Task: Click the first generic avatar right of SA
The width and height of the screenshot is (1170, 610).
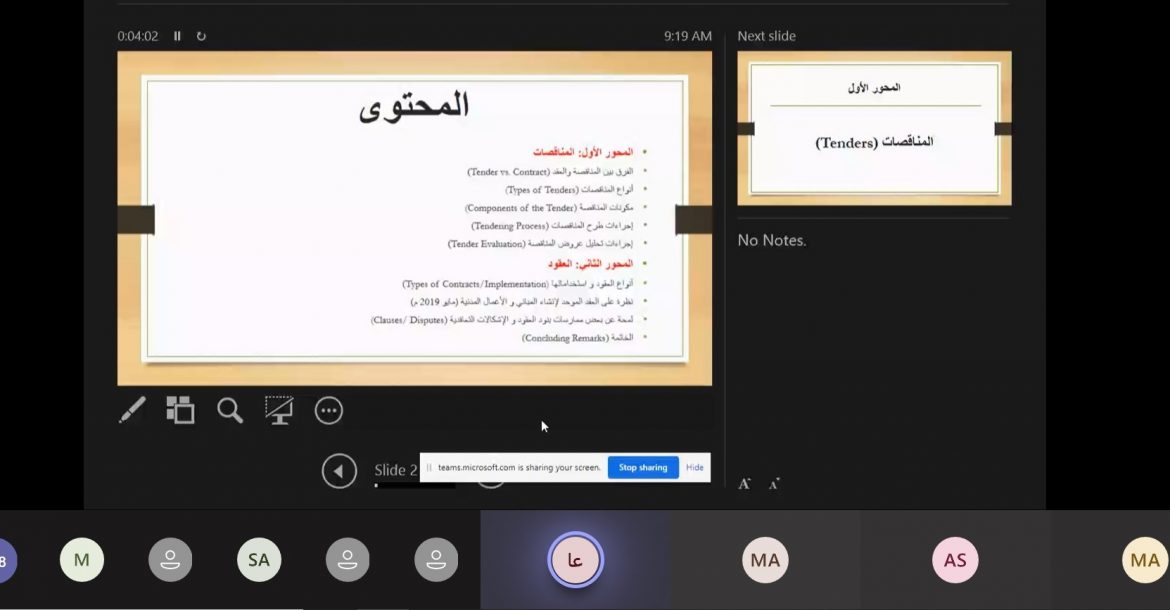Action: pyautogui.click(x=348, y=559)
